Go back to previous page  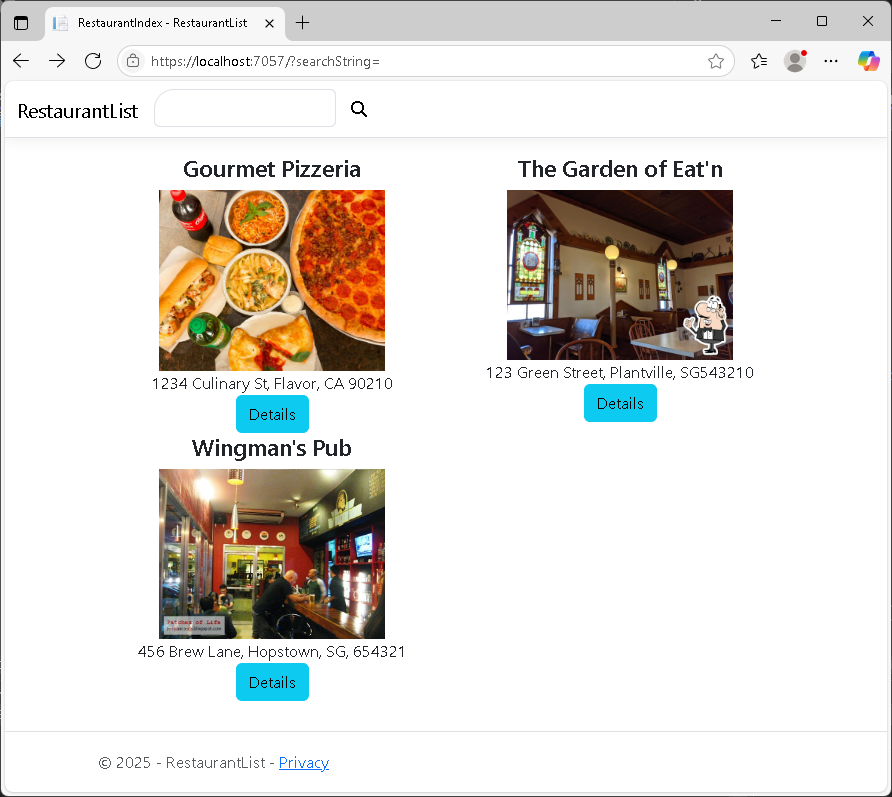tap(21, 61)
